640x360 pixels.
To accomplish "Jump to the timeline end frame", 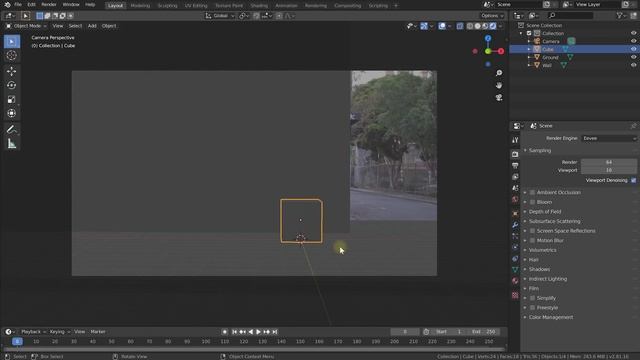I will pyautogui.click(x=275, y=332).
